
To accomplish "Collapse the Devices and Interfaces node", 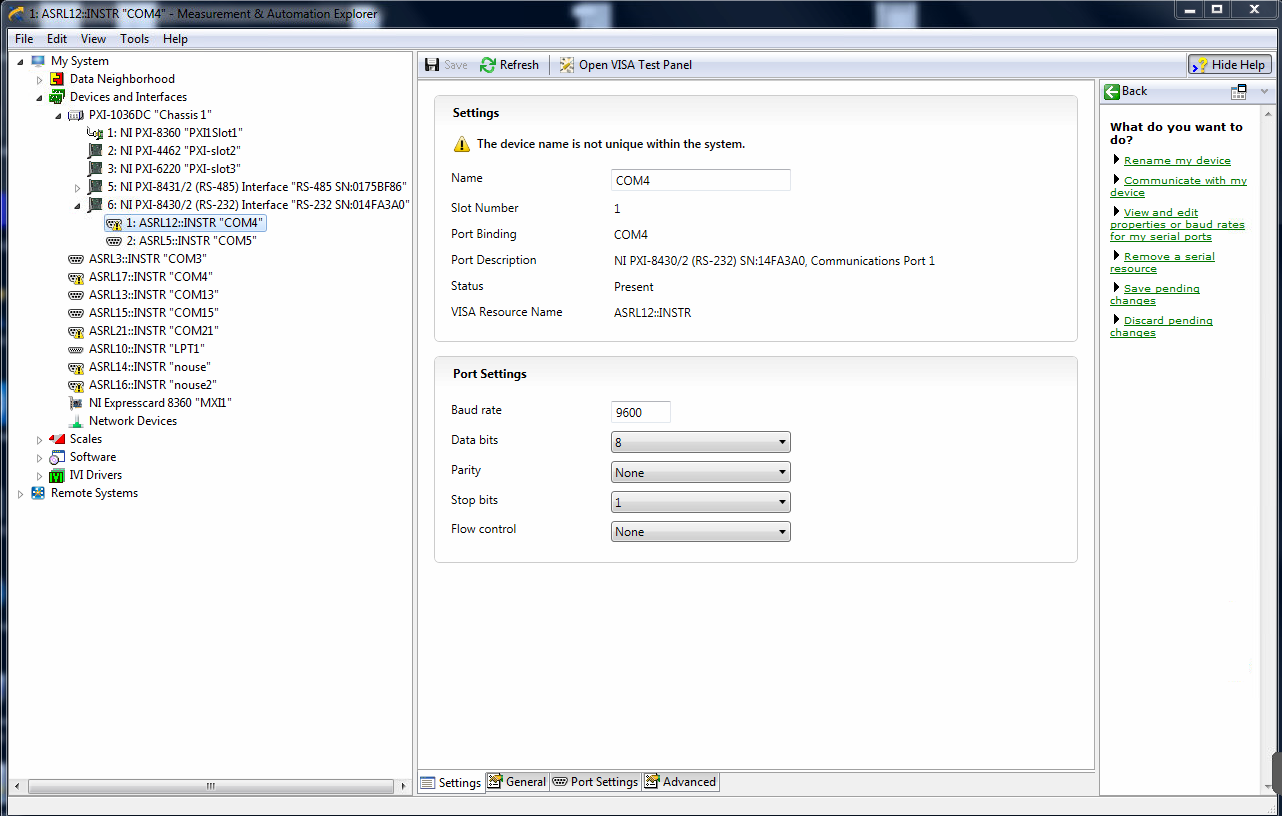I will 40,98.
